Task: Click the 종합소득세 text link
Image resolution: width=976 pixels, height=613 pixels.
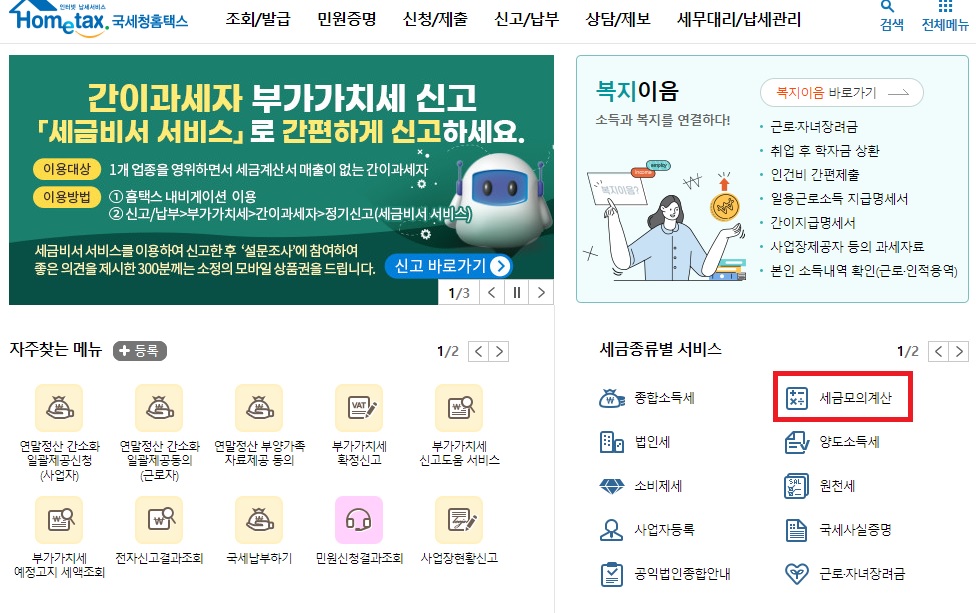Action: (664, 398)
